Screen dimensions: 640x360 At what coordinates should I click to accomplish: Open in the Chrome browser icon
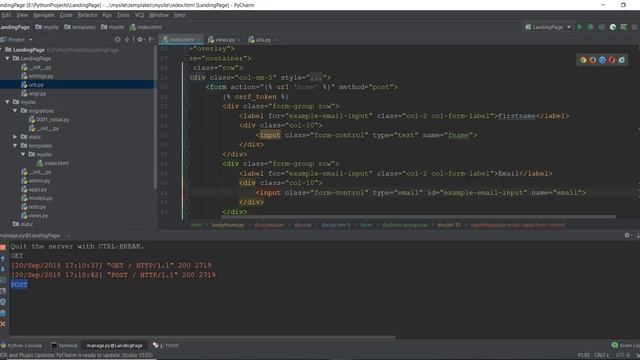(583, 60)
